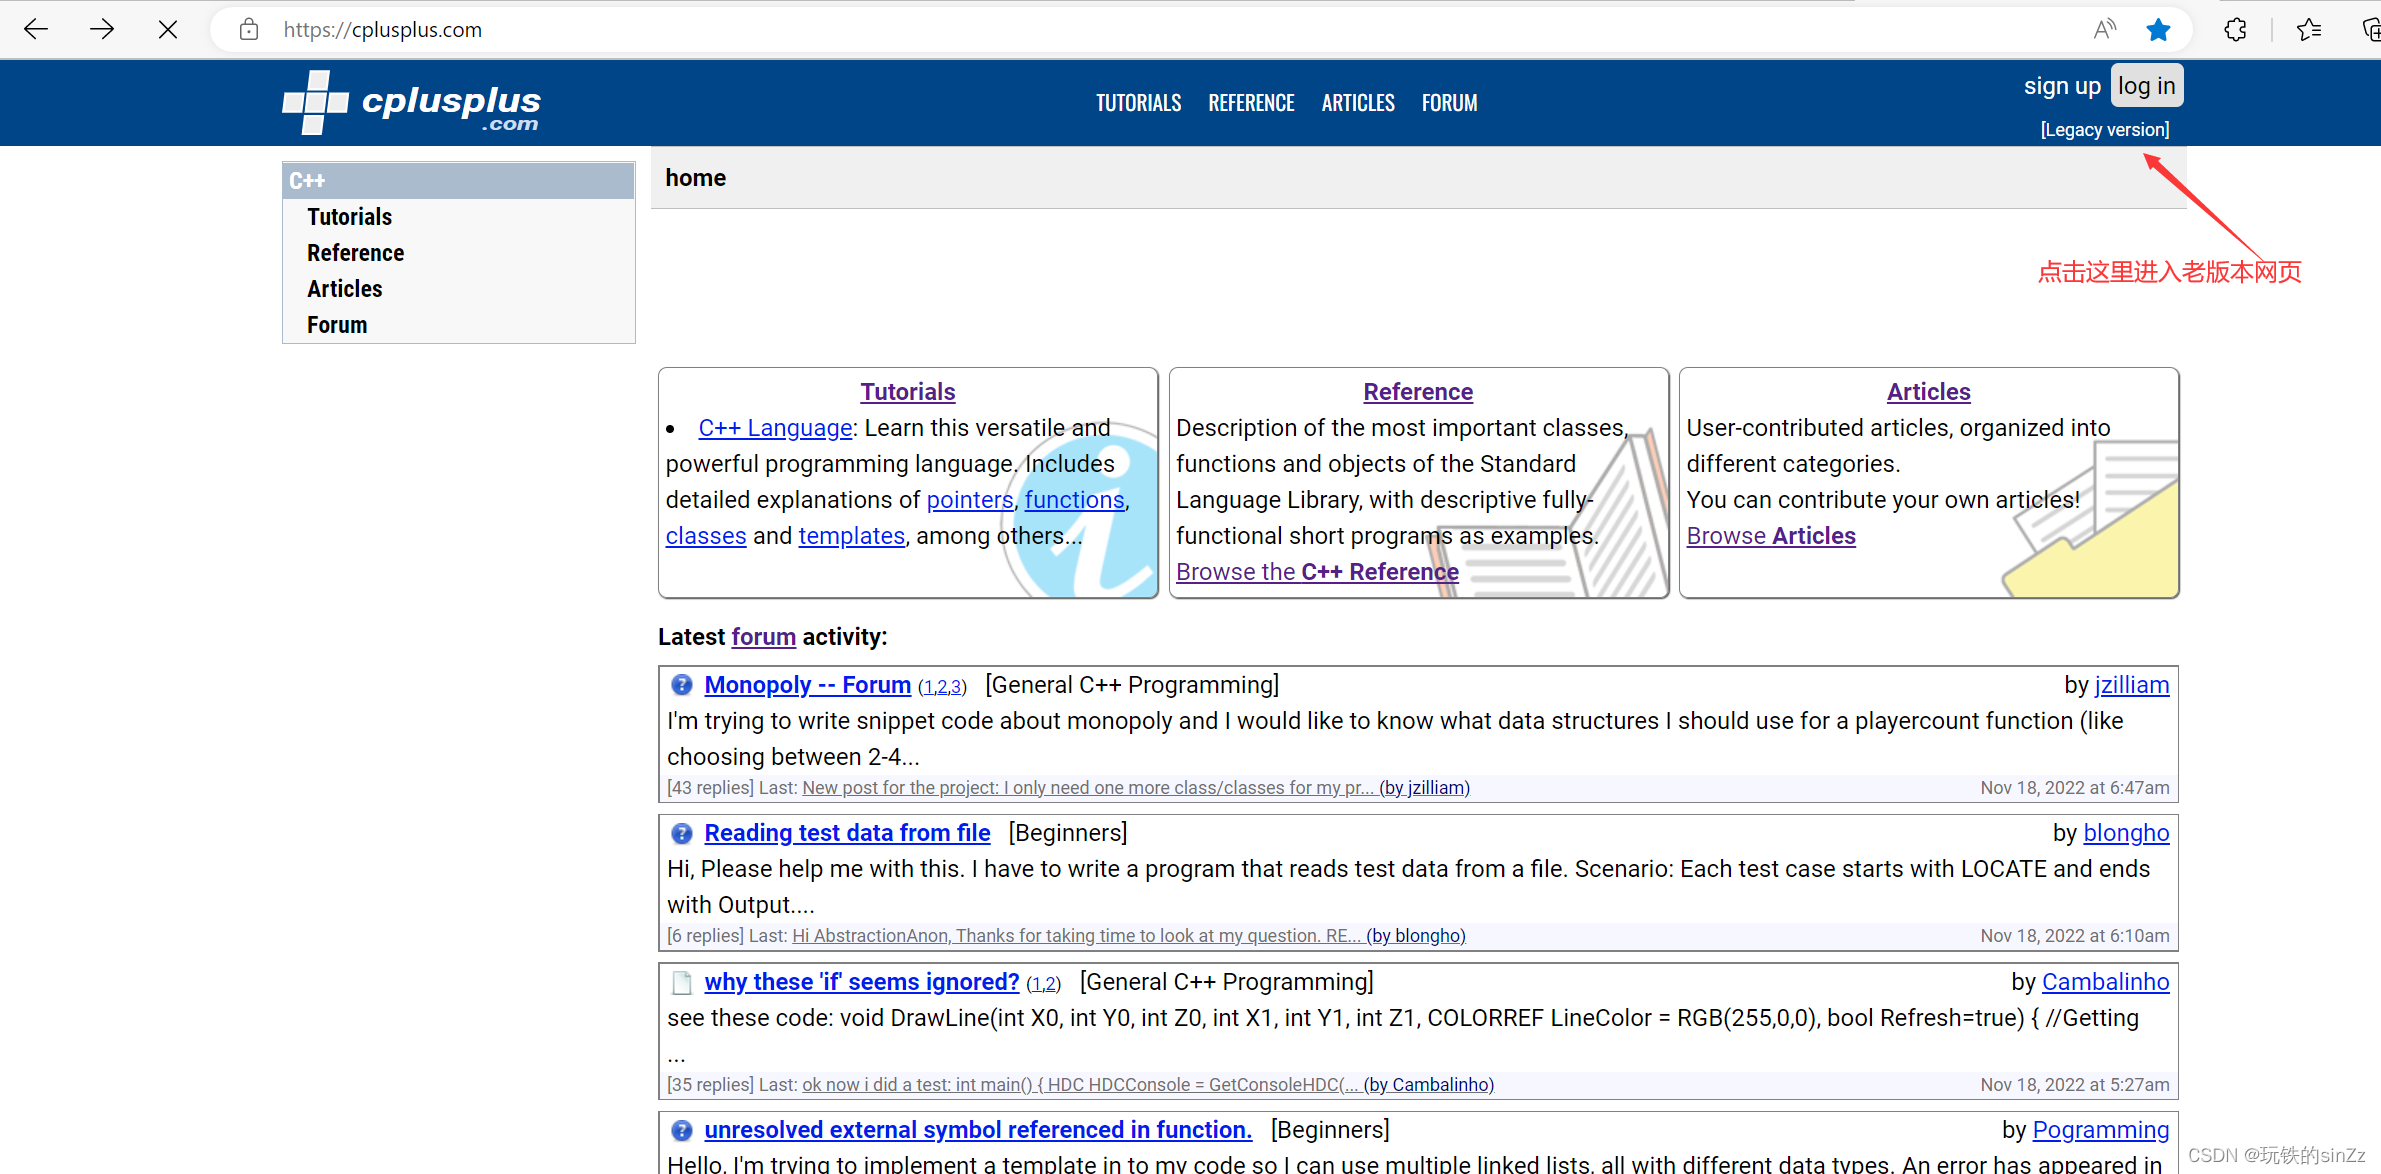Open the Monopoly -- Forum thread
The width and height of the screenshot is (2381, 1174).
coord(807,685)
